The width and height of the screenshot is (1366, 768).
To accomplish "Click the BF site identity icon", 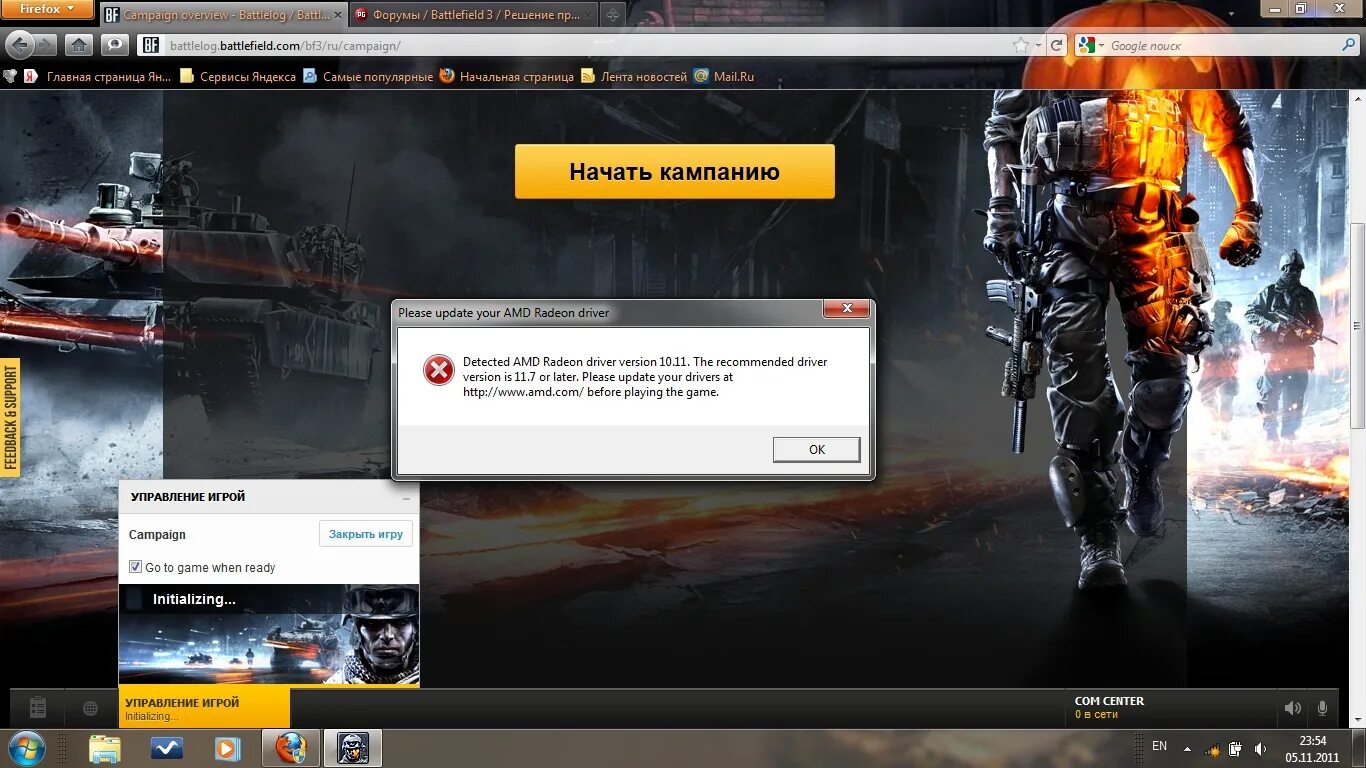I will pyautogui.click(x=150, y=45).
